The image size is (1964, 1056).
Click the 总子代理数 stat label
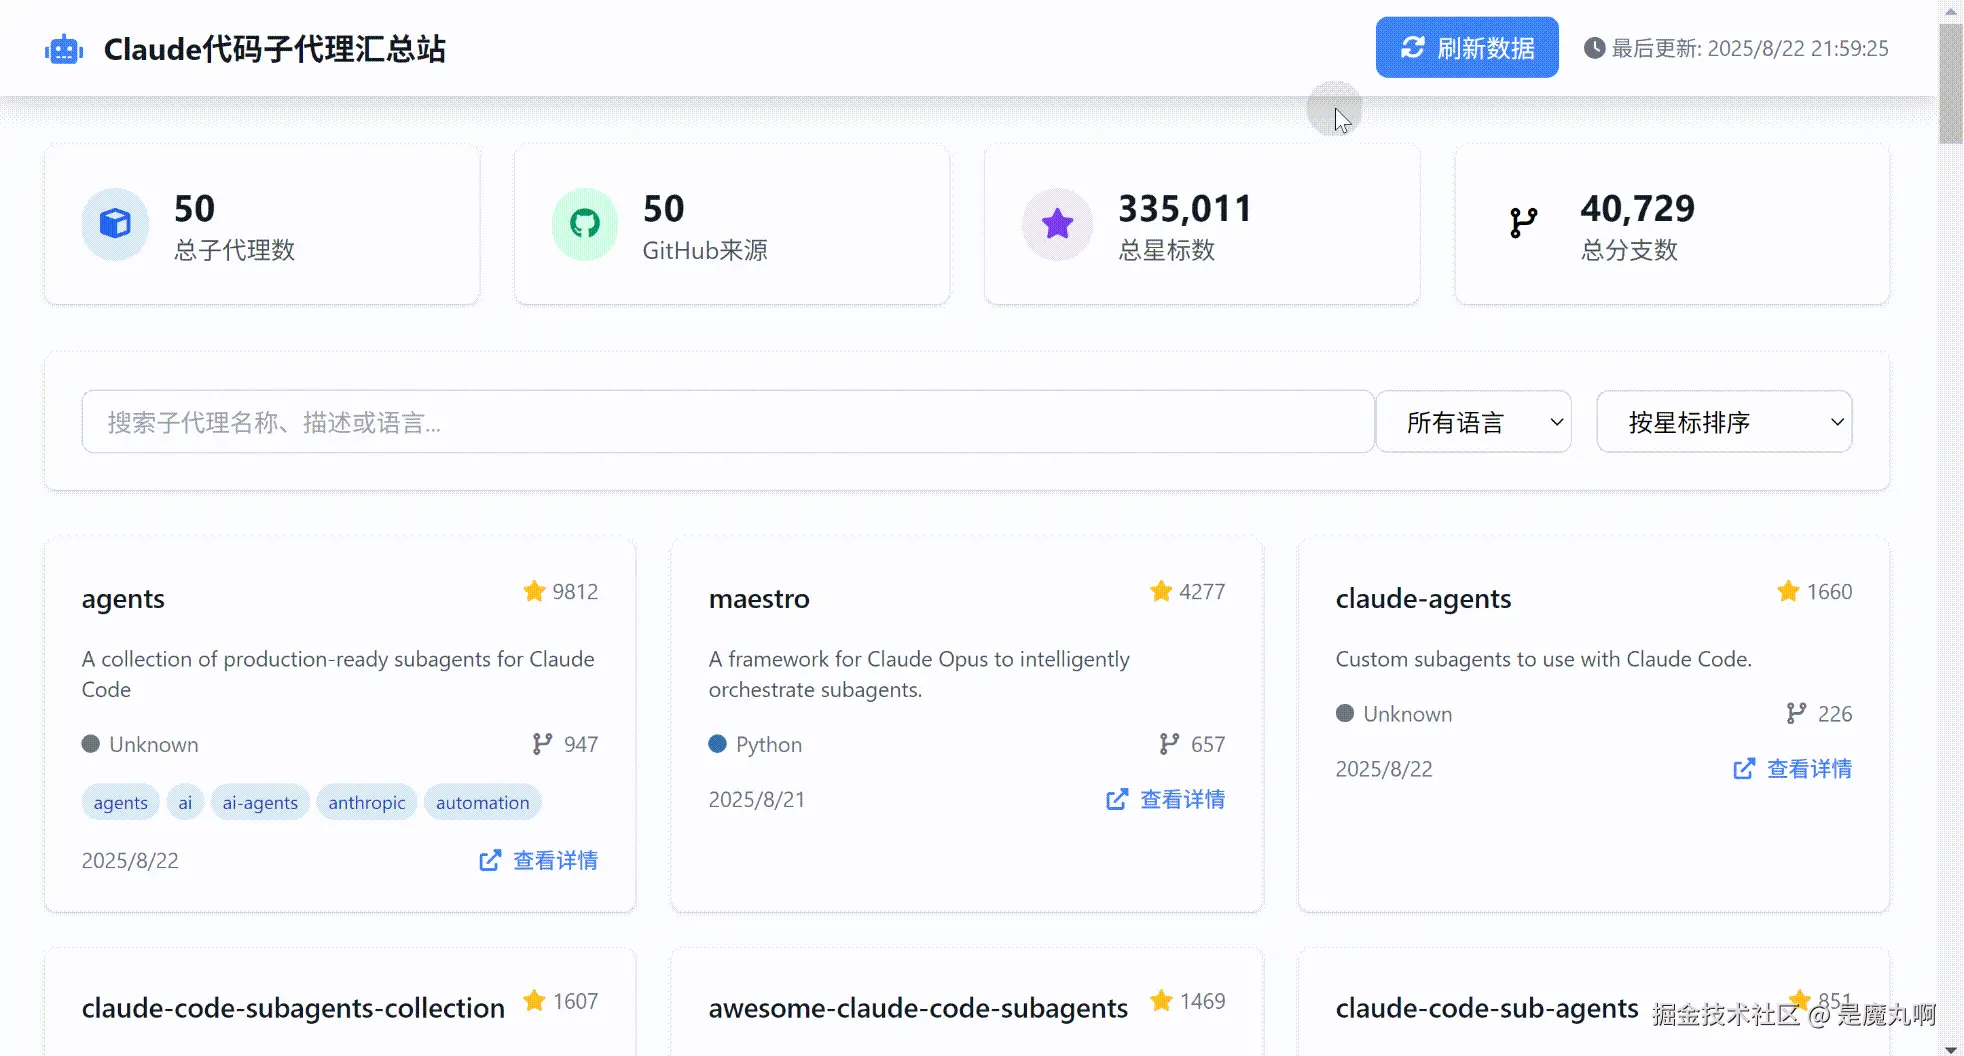235,250
